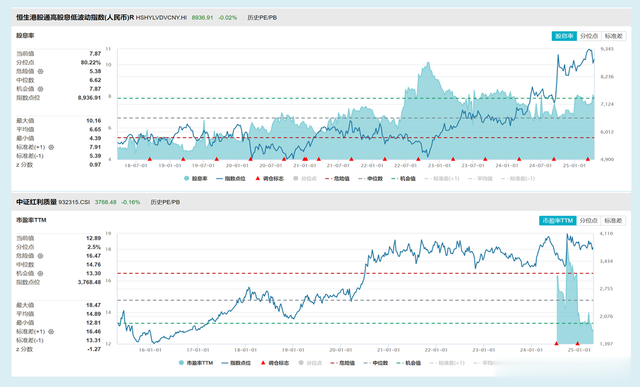
Task: Enable 平均值 line in top chart legend
Action: (480, 178)
